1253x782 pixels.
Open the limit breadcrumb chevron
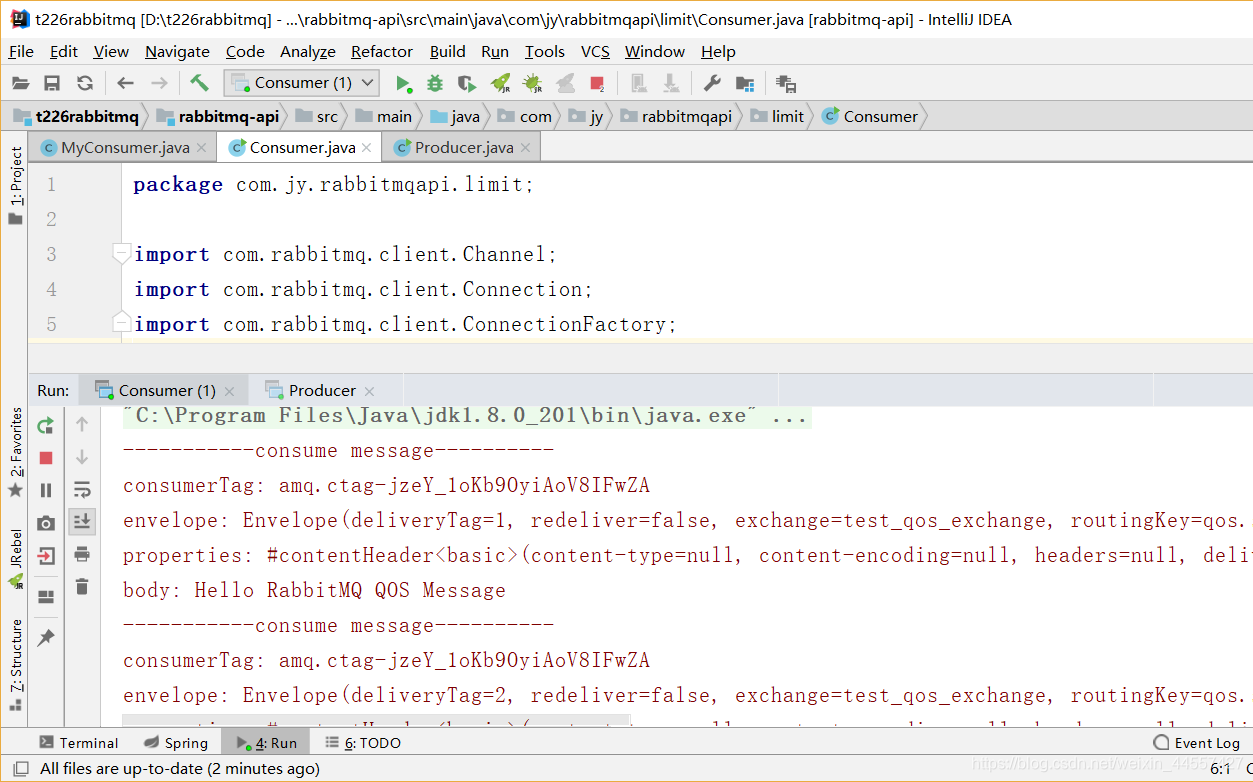pyautogui.click(x=808, y=116)
